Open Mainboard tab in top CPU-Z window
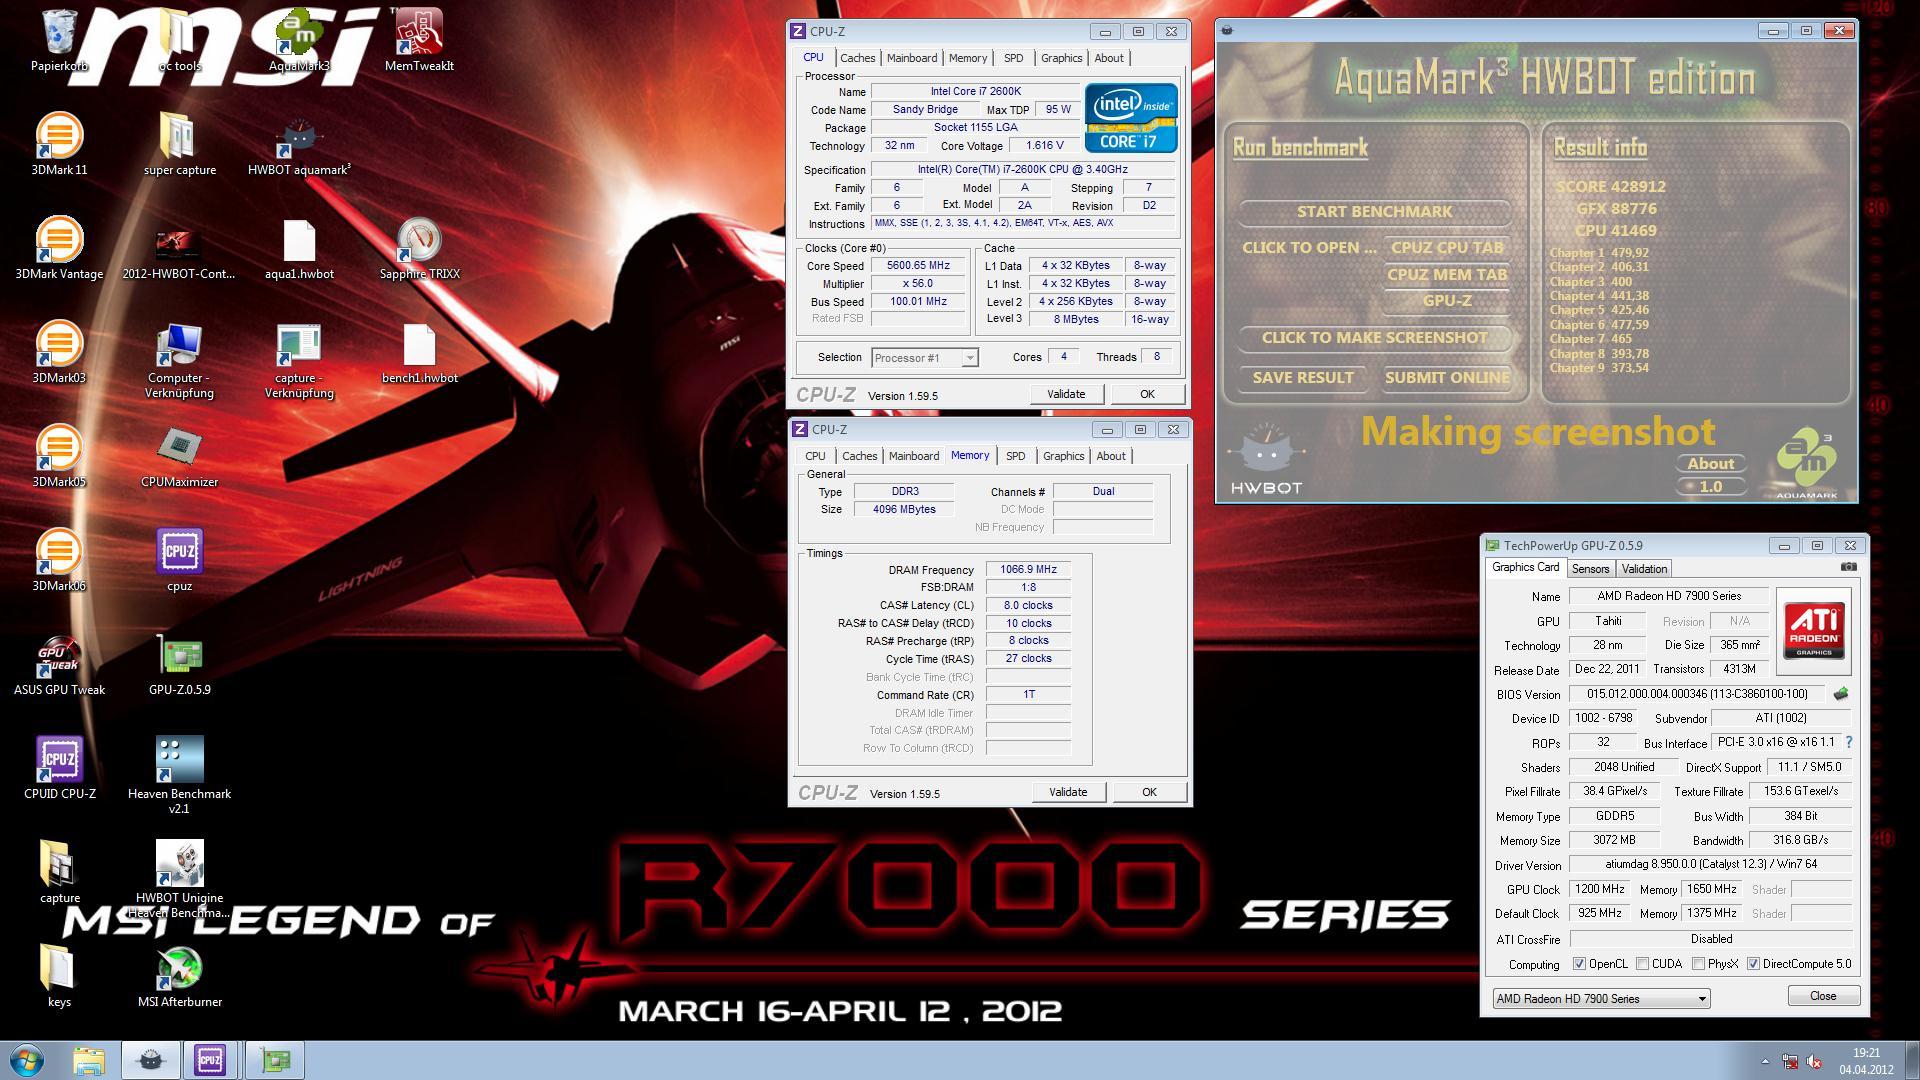 [x=912, y=58]
